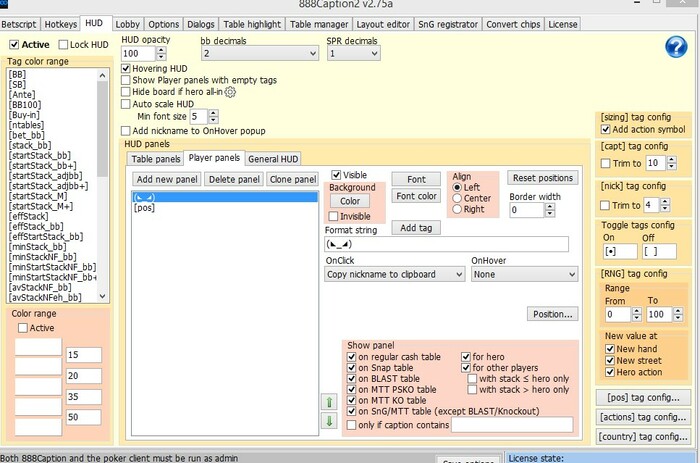Open the Hotkeys tab
The width and height of the screenshot is (700, 463).
[x=61, y=24]
